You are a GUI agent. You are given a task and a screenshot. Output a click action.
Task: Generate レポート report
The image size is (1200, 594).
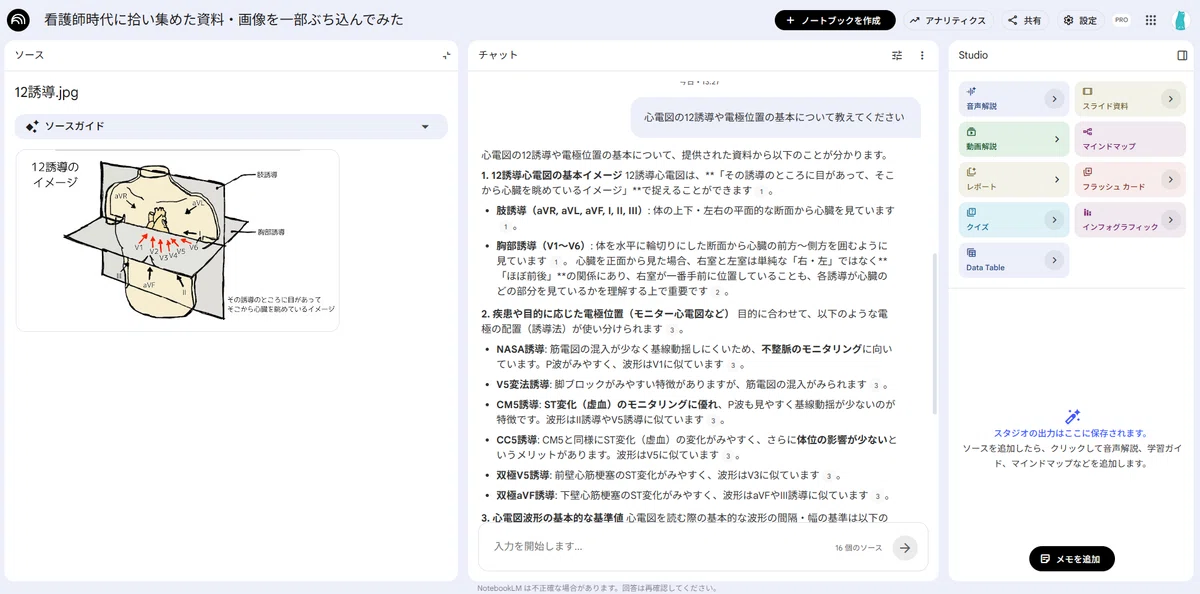(1014, 179)
